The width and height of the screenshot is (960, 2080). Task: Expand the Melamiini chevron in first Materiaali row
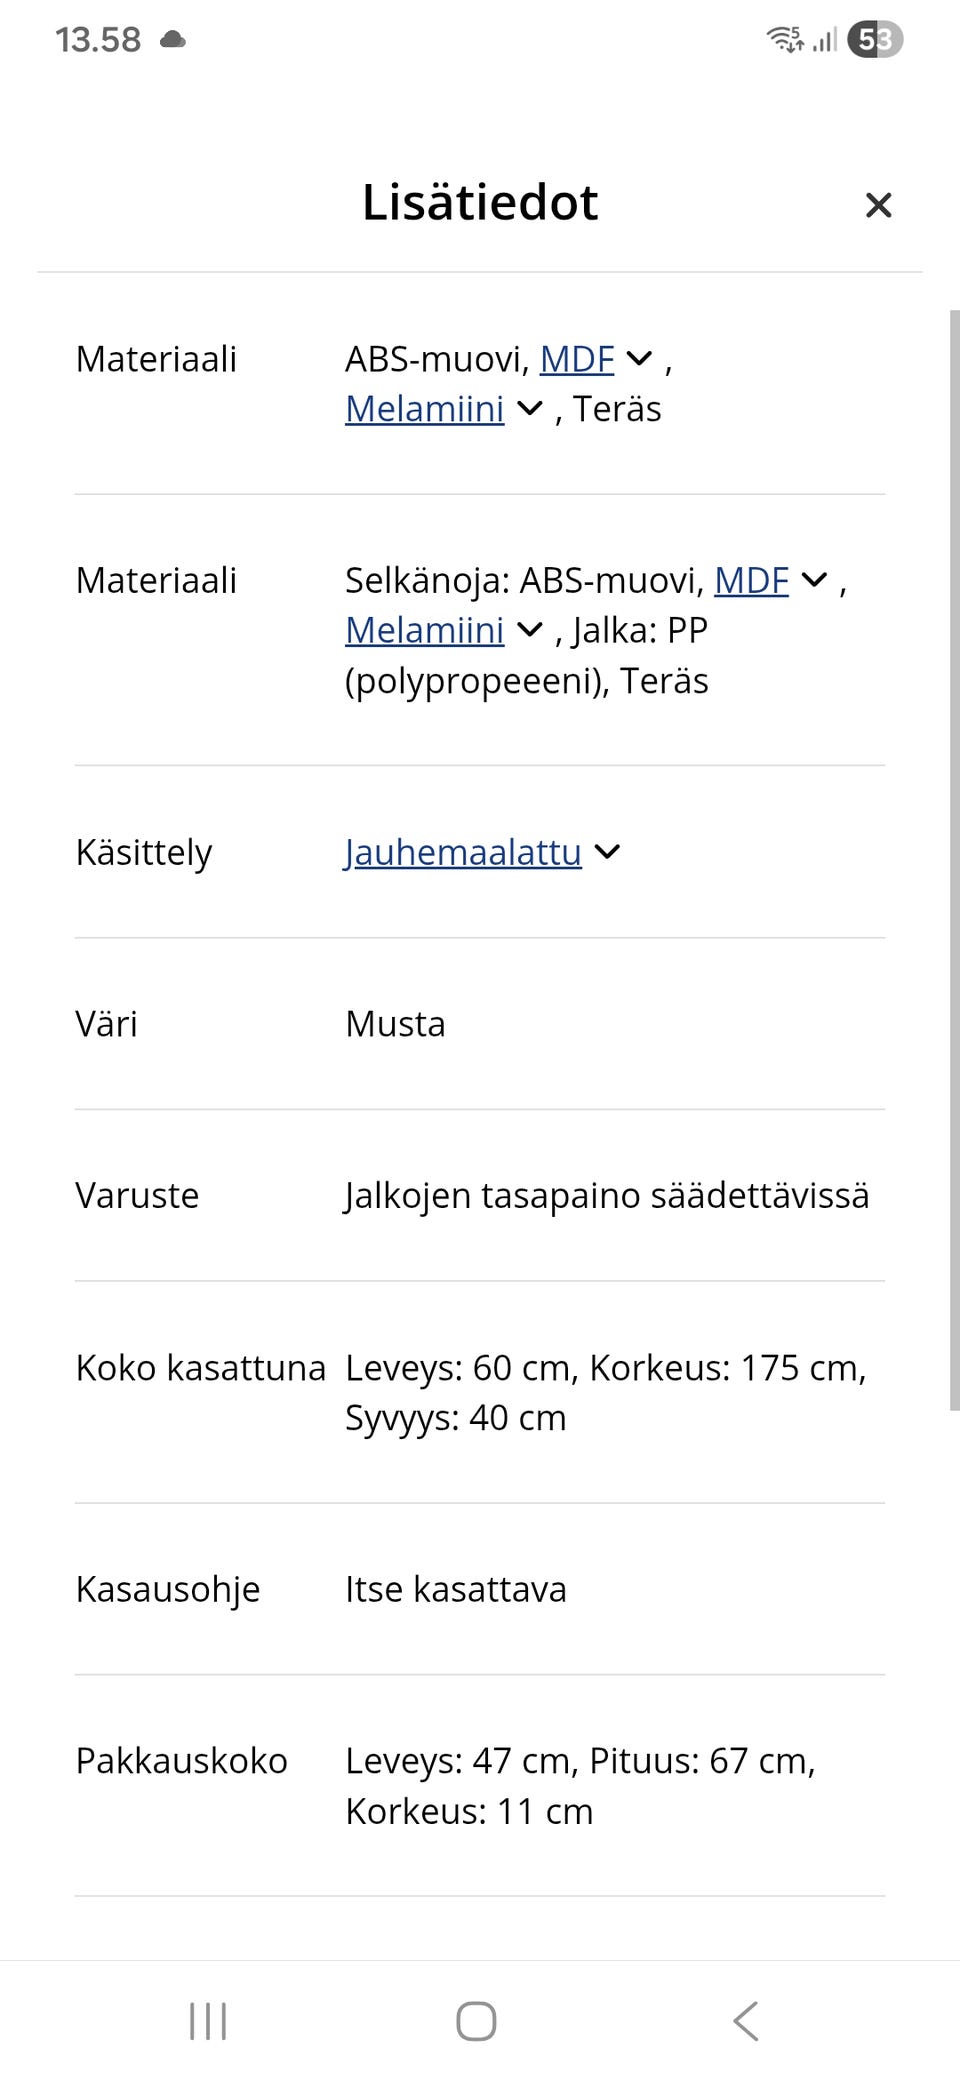click(x=528, y=408)
